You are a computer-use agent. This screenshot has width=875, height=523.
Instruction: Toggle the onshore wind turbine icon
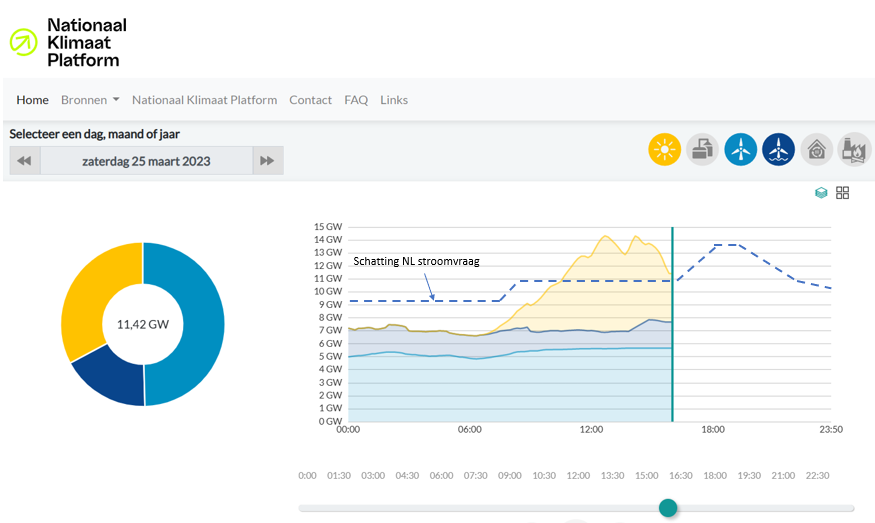(741, 150)
